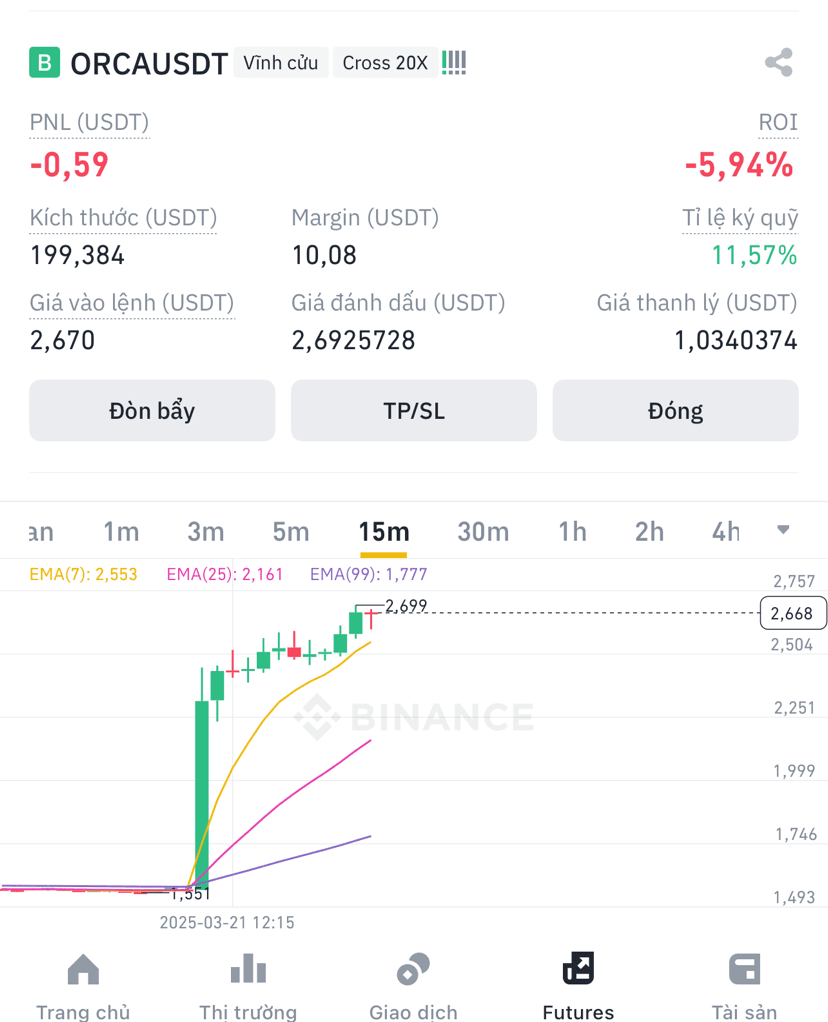Tap the 1,551 low price marker

pos(190,894)
